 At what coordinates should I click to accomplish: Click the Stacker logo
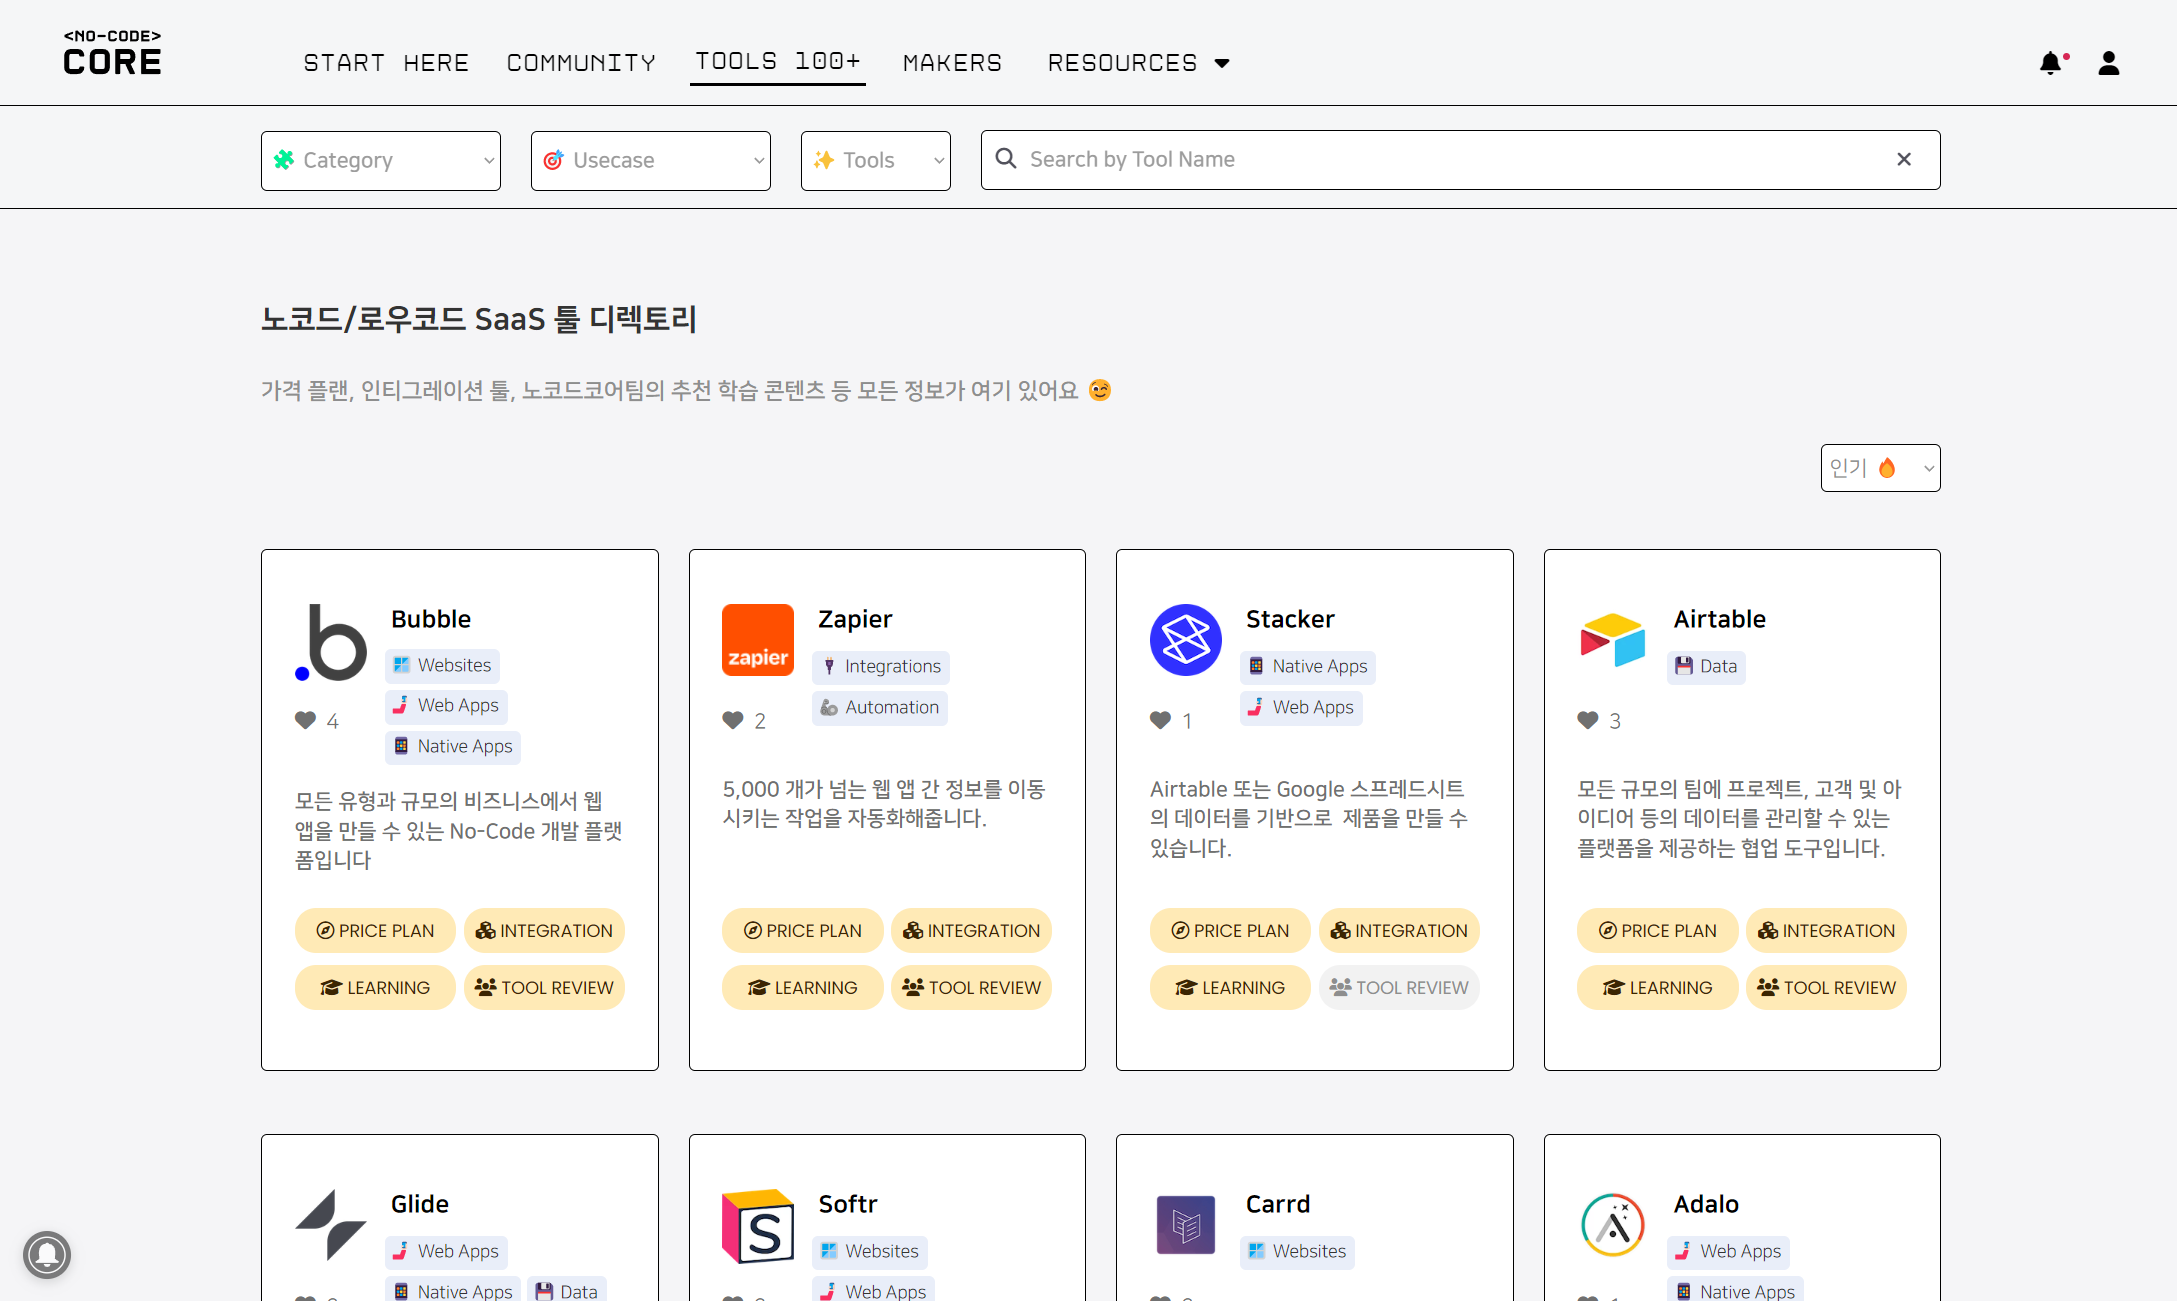[1185, 640]
